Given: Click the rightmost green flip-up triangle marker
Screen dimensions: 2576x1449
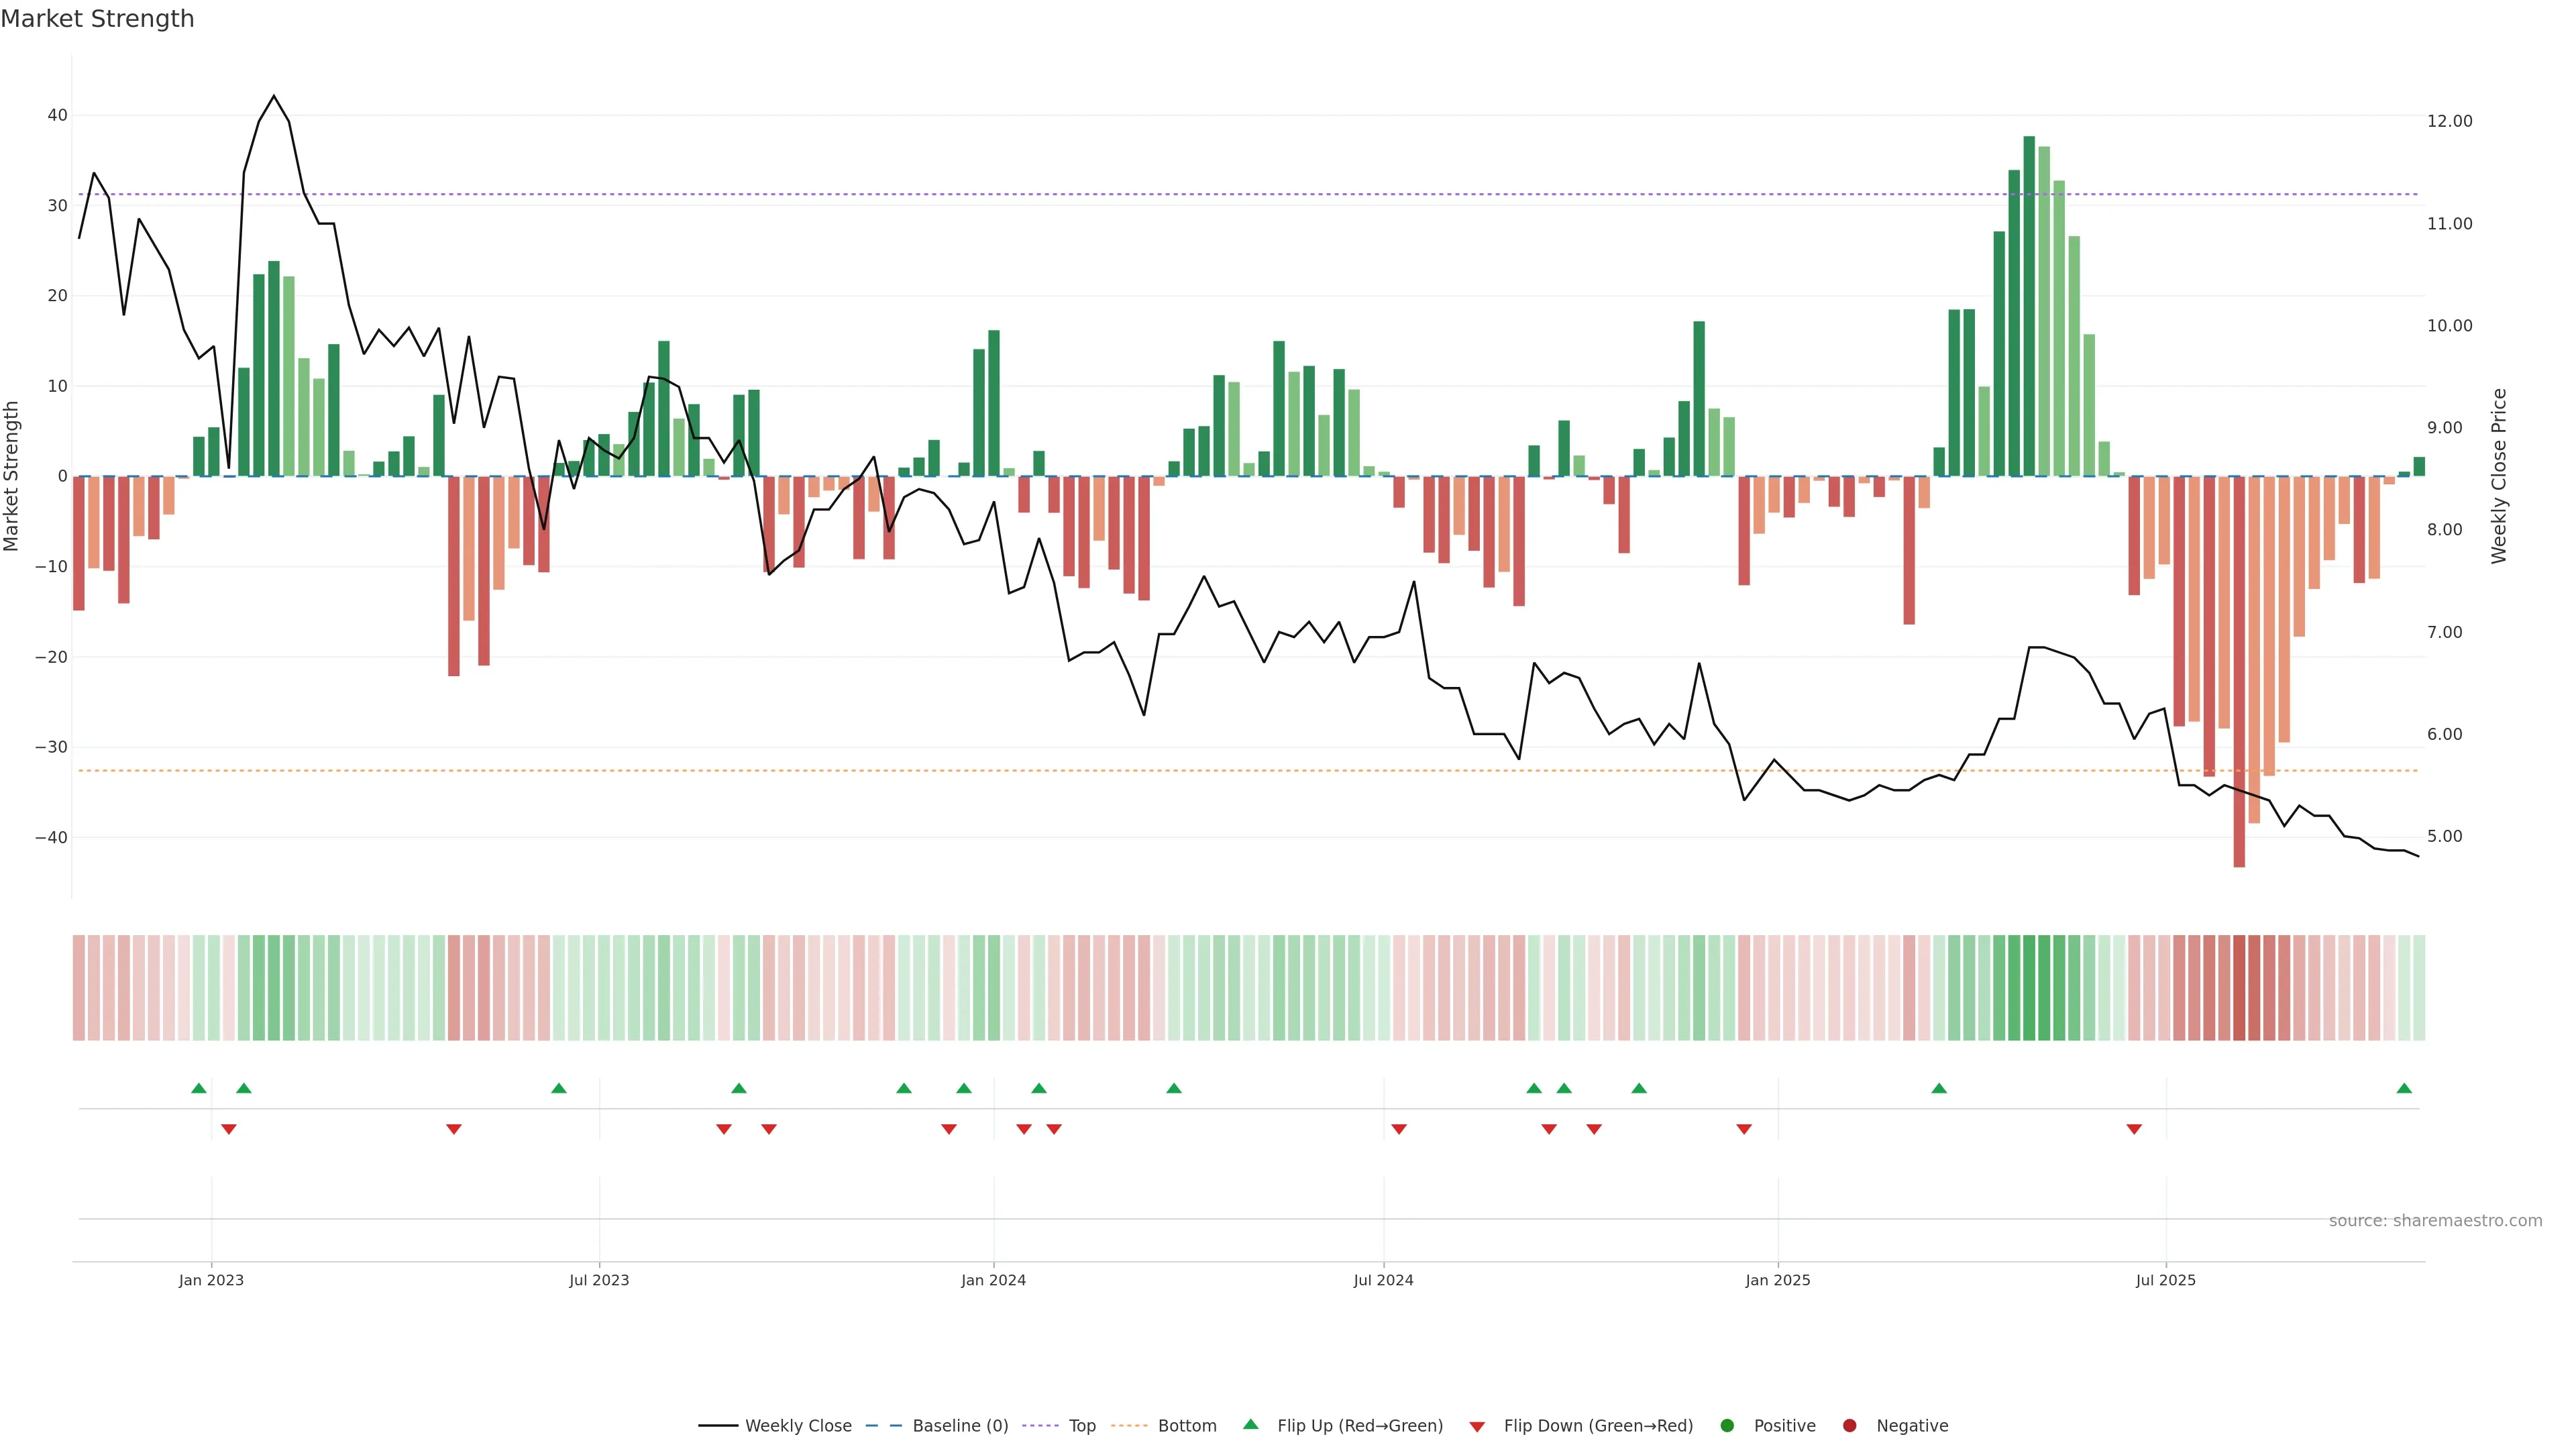Looking at the screenshot, I should [2404, 1088].
